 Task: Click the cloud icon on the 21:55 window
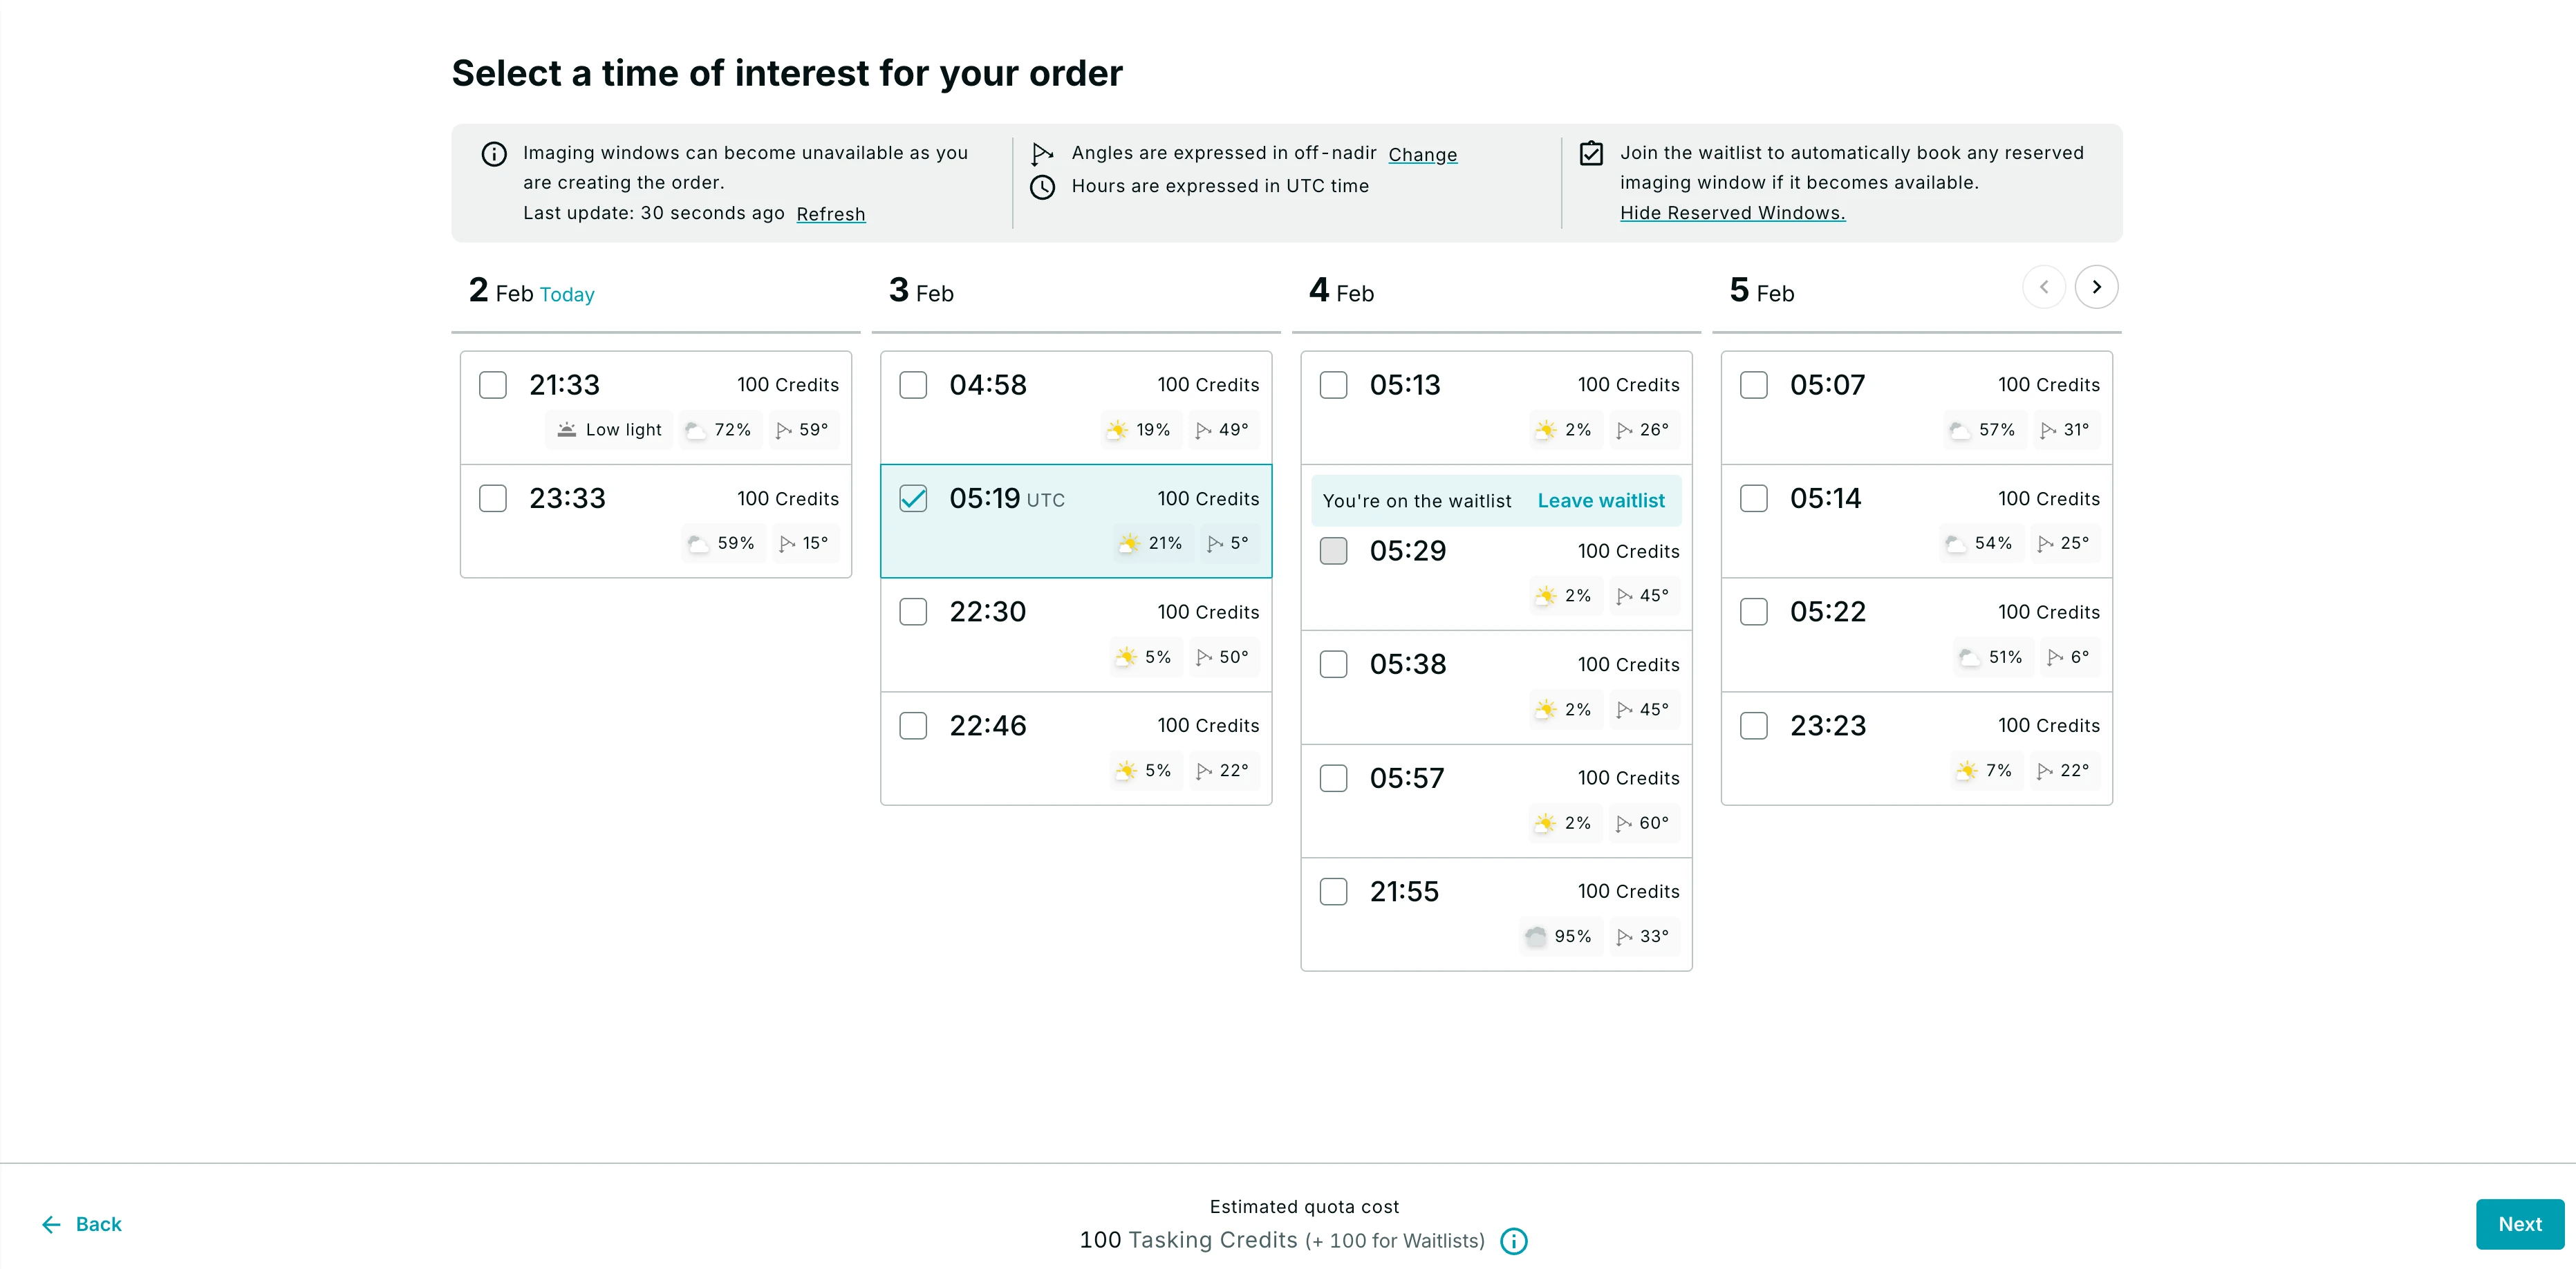[x=1535, y=937]
